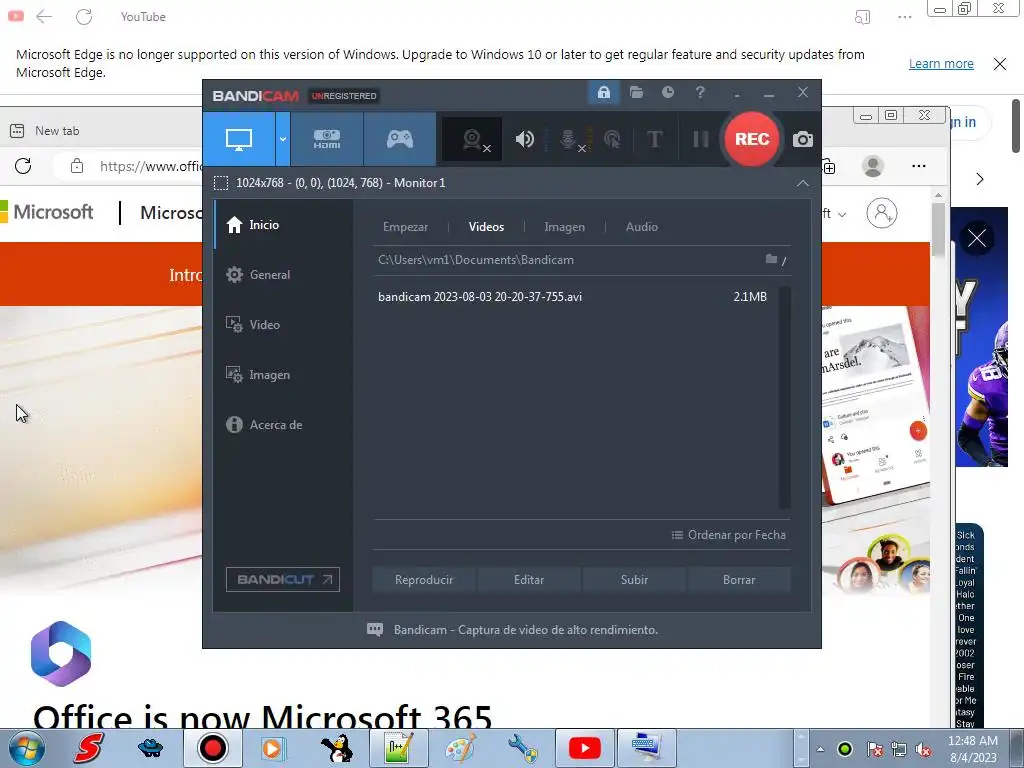Open the BANDICUT link button
This screenshot has height=768, width=1024.
283,579
